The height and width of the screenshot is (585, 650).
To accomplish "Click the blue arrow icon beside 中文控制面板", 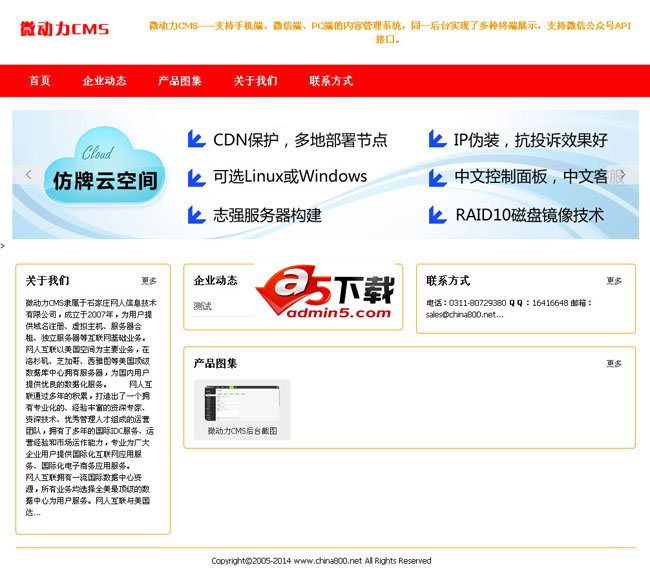I will click(437, 178).
